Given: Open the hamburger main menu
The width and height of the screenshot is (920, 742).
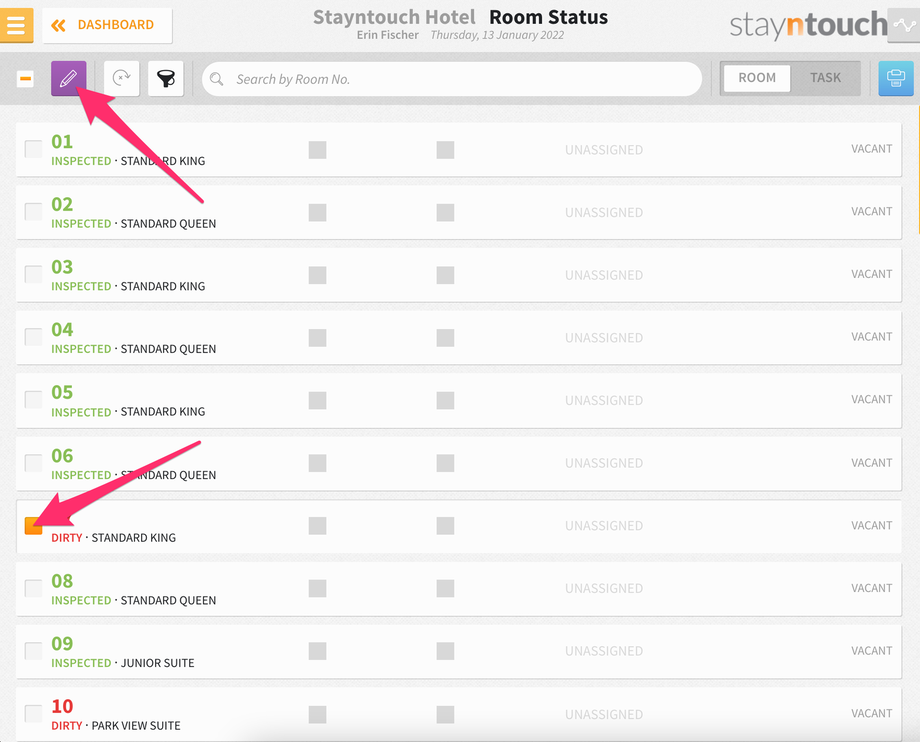Looking at the screenshot, I should [16, 25].
